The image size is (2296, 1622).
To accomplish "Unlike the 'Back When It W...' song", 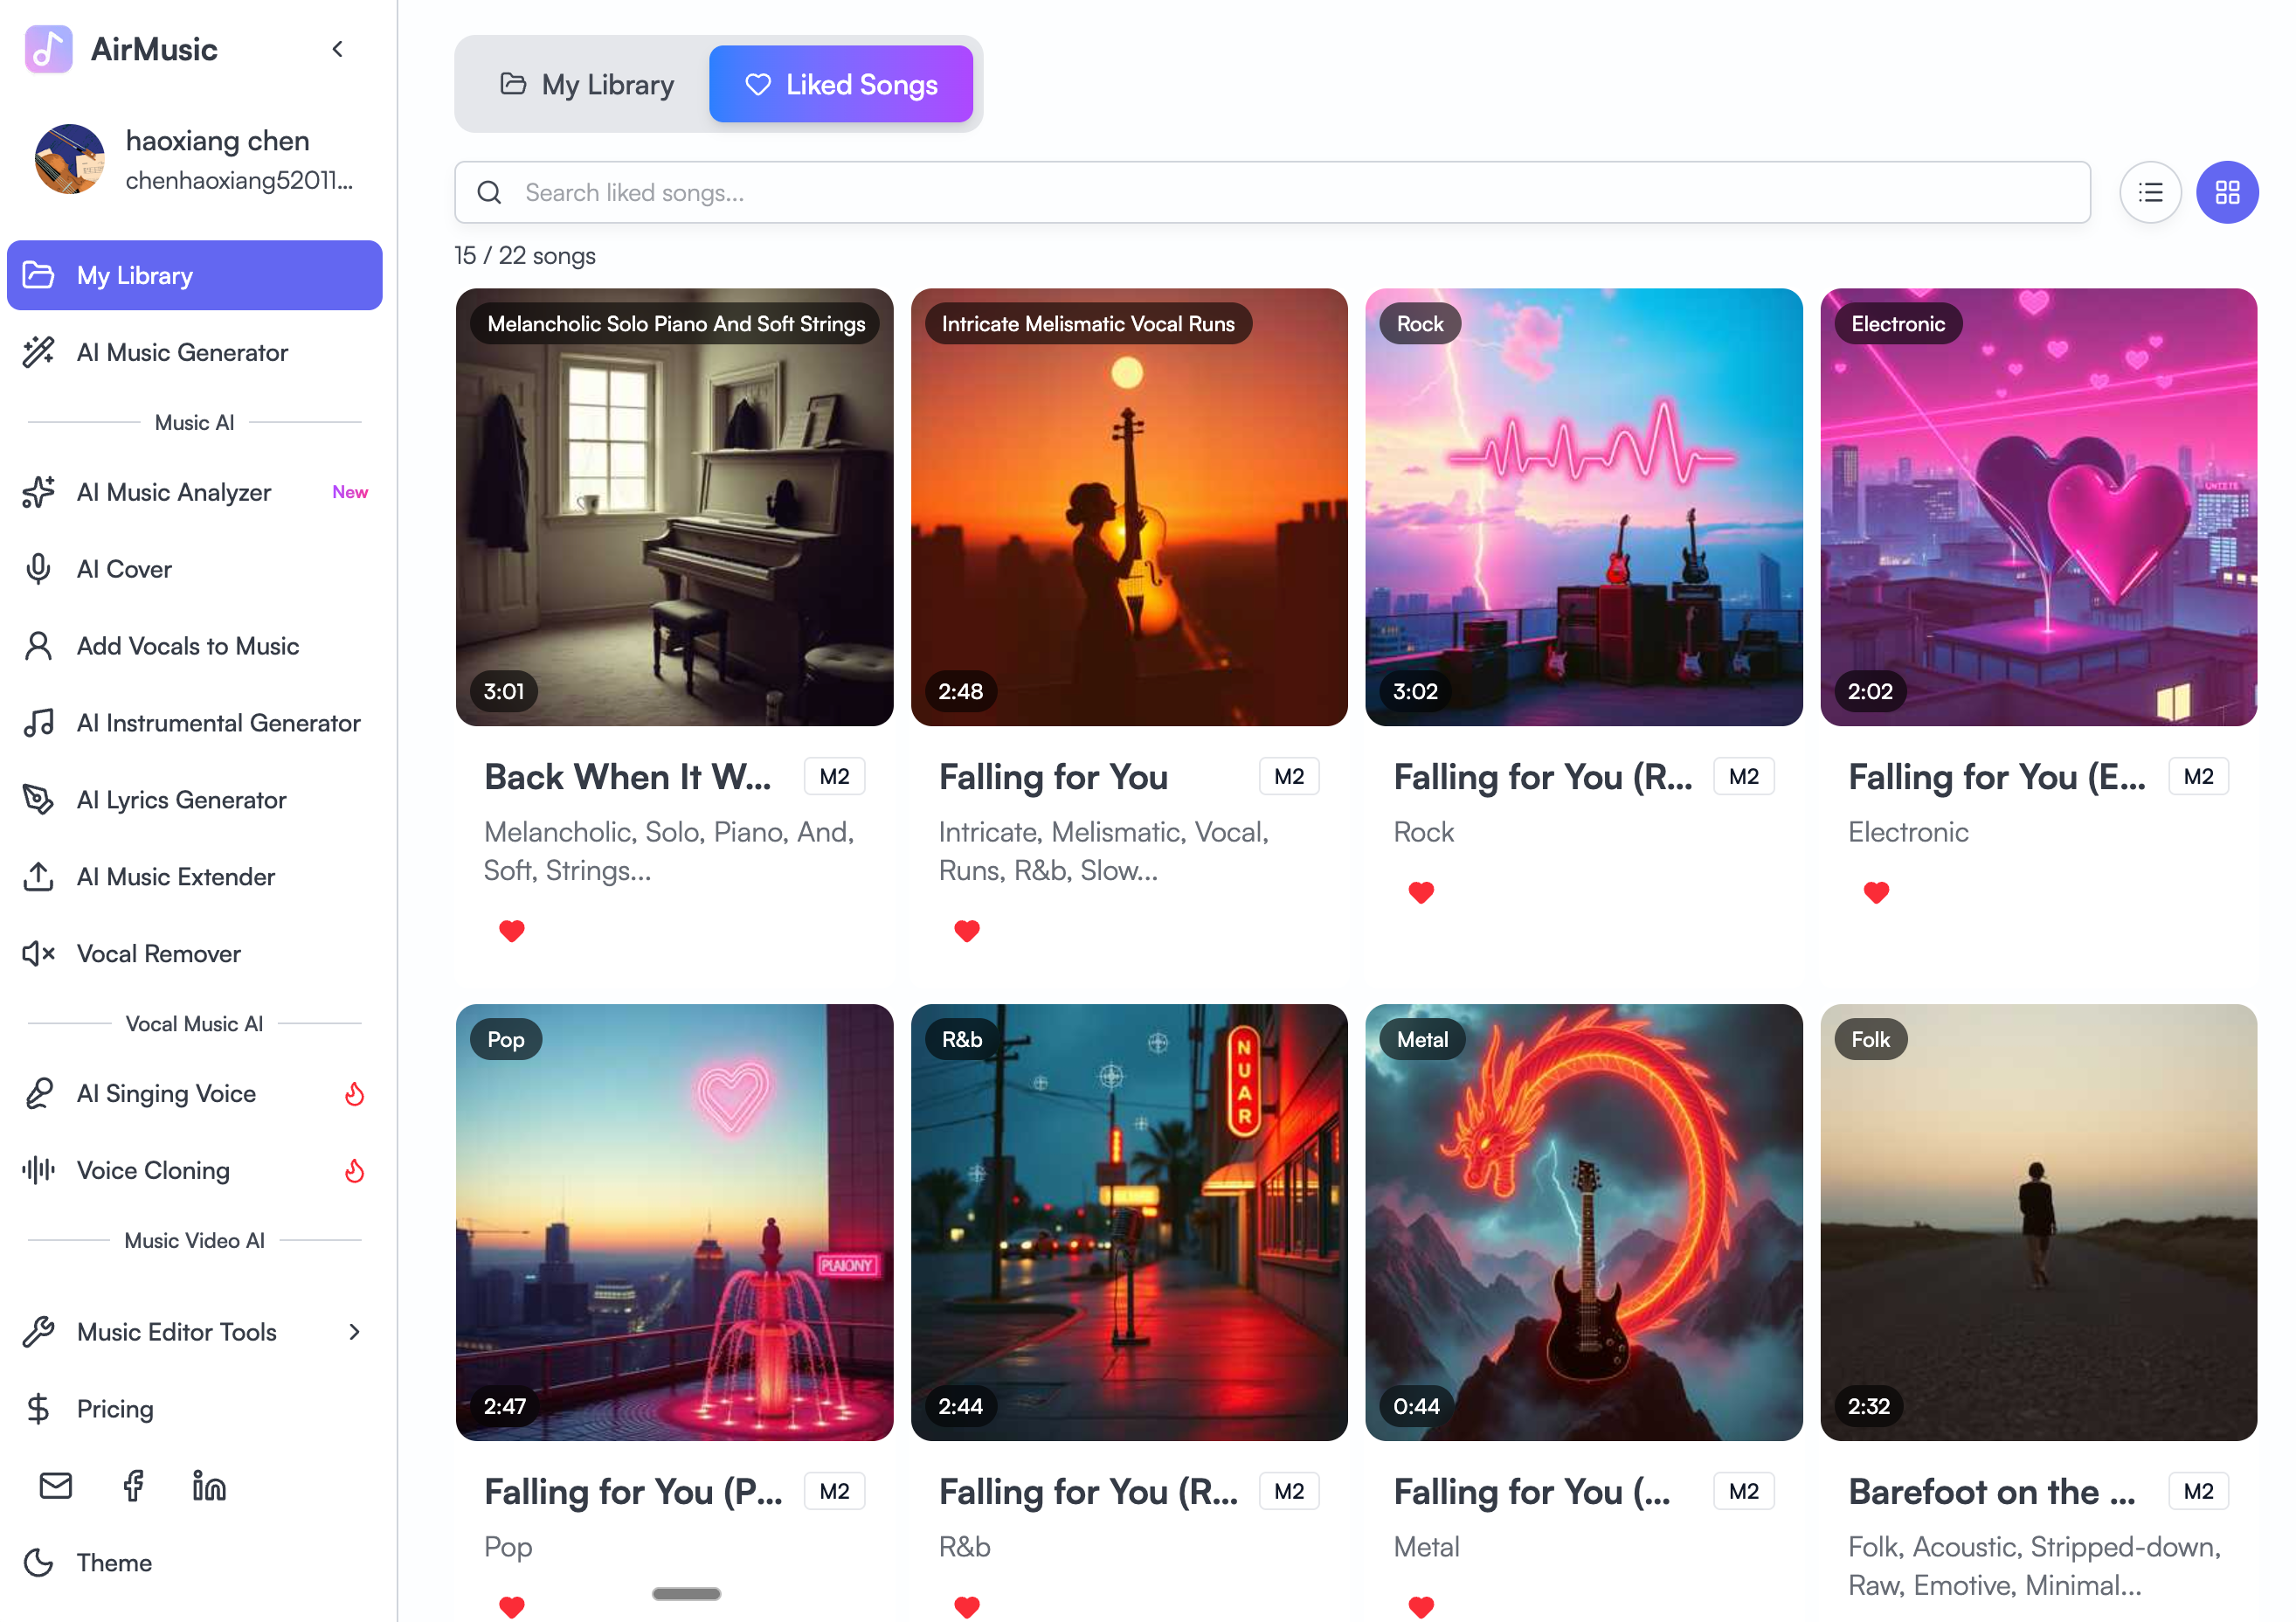I will (512, 930).
